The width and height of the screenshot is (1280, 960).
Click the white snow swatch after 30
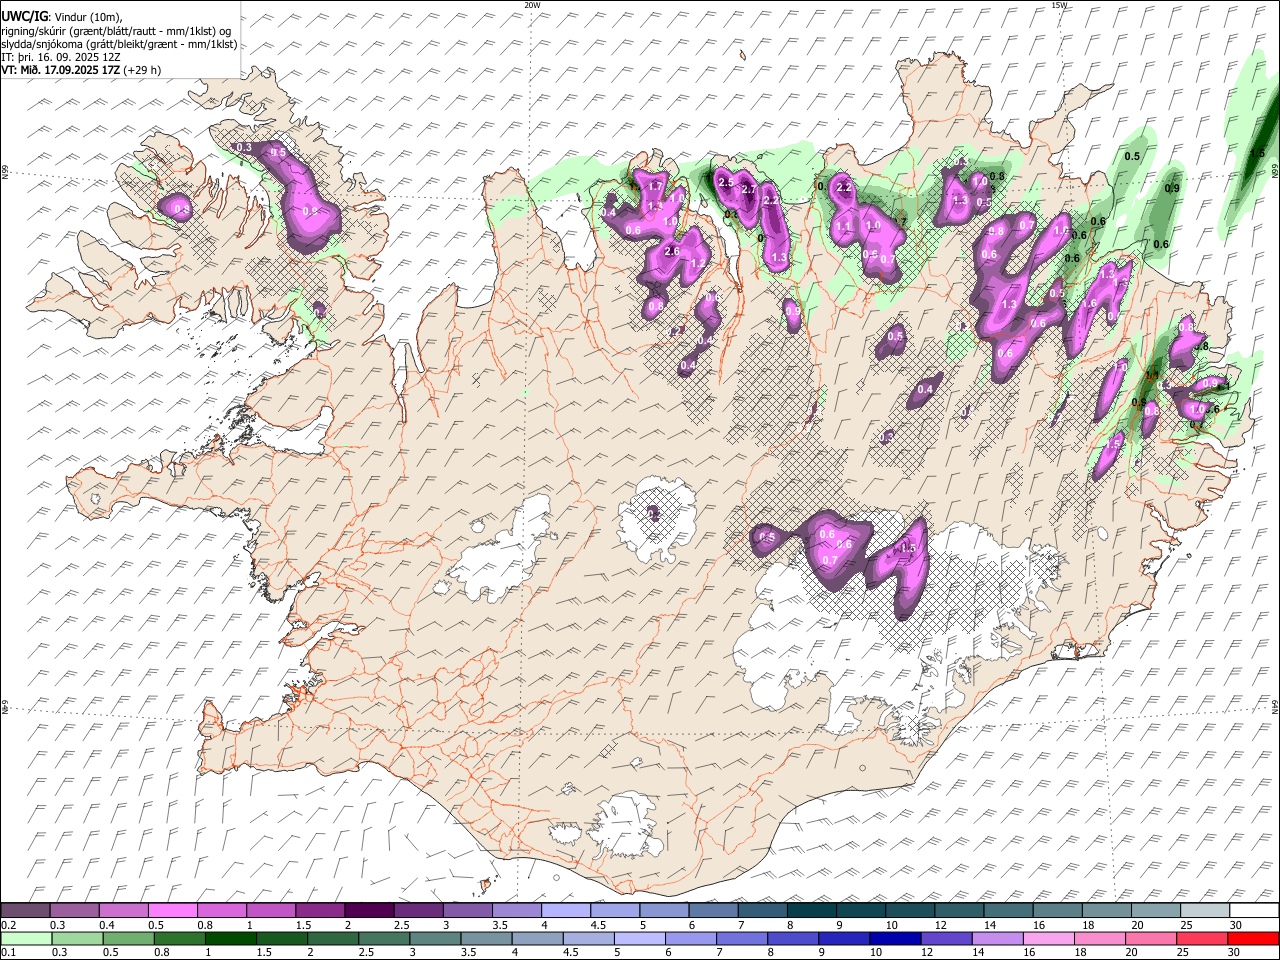click(x=1253, y=911)
